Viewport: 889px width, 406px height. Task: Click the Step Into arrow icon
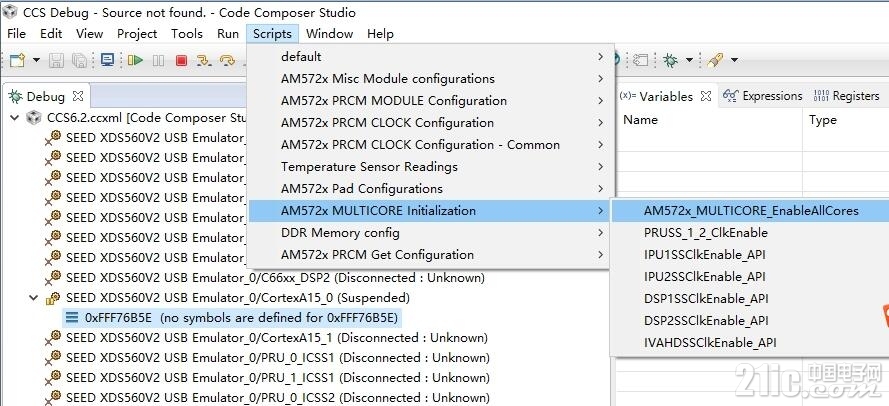click(204, 60)
